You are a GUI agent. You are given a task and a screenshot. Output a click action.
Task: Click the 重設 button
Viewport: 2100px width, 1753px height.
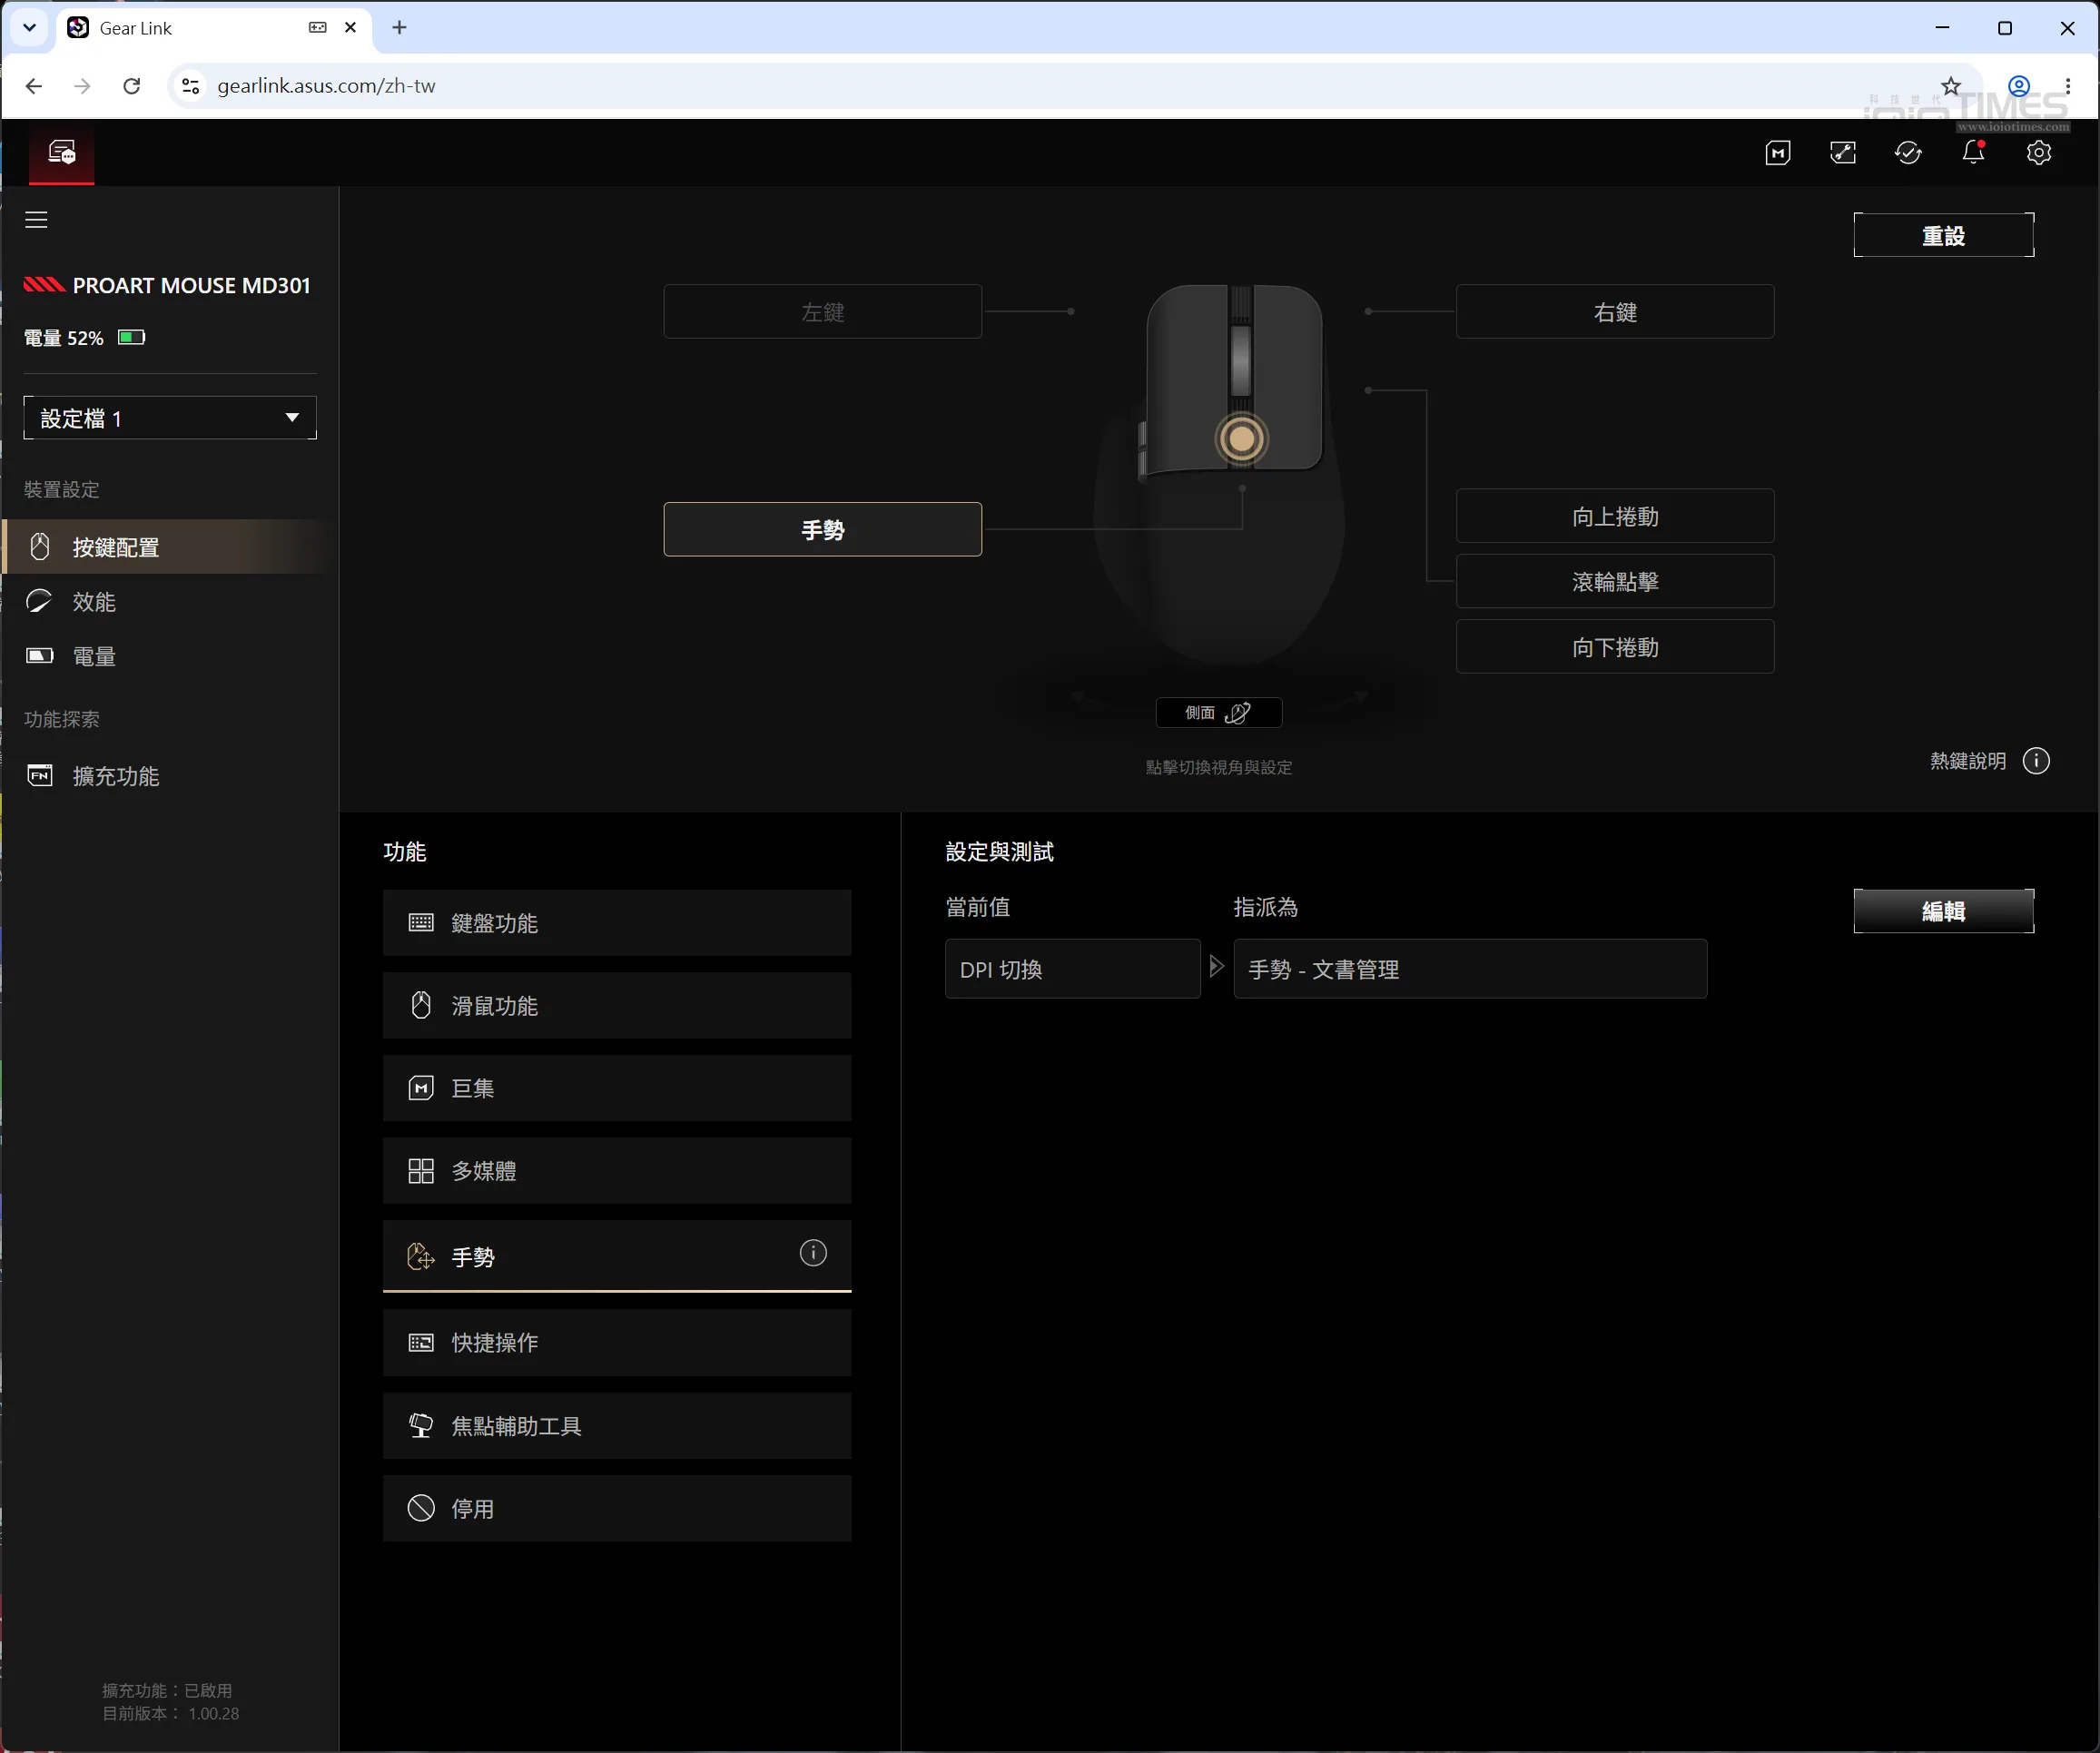pos(1944,235)
